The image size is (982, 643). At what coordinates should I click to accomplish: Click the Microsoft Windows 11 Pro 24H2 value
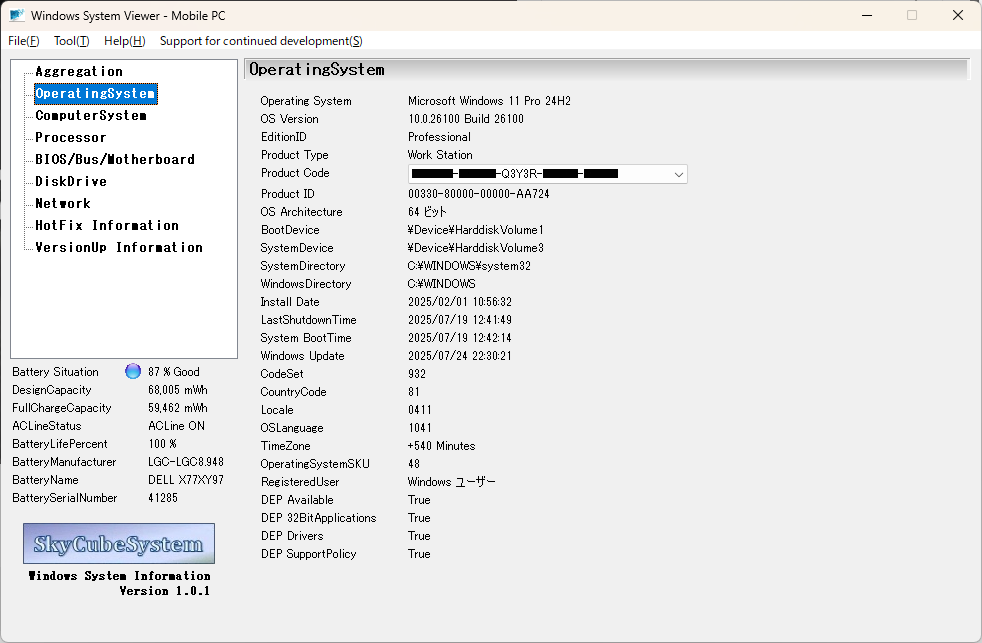click(489, 101)
